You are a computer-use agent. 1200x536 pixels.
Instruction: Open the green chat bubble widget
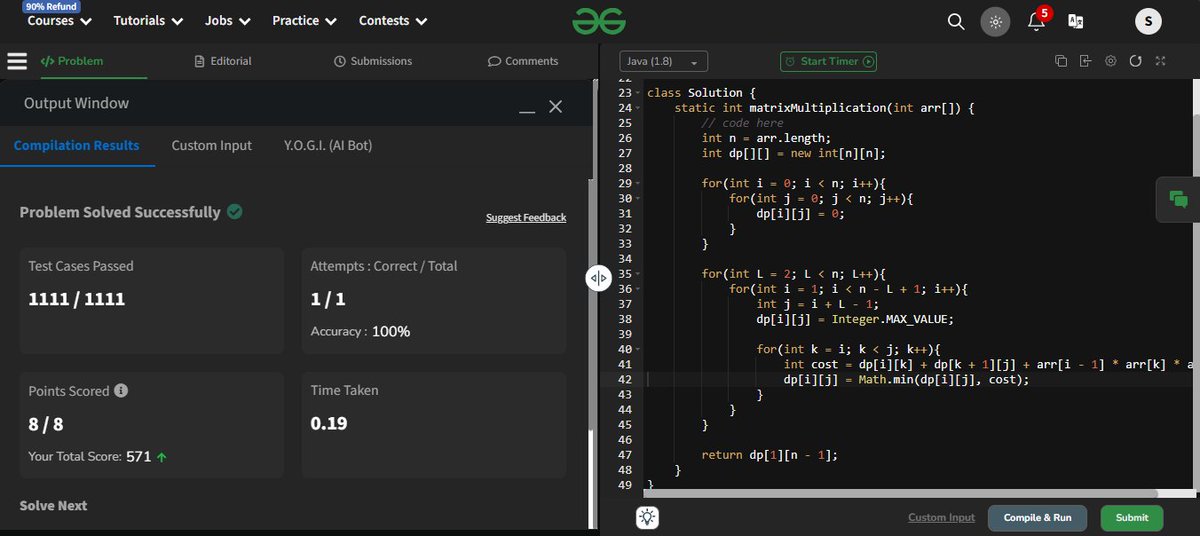pos(1178,199)
